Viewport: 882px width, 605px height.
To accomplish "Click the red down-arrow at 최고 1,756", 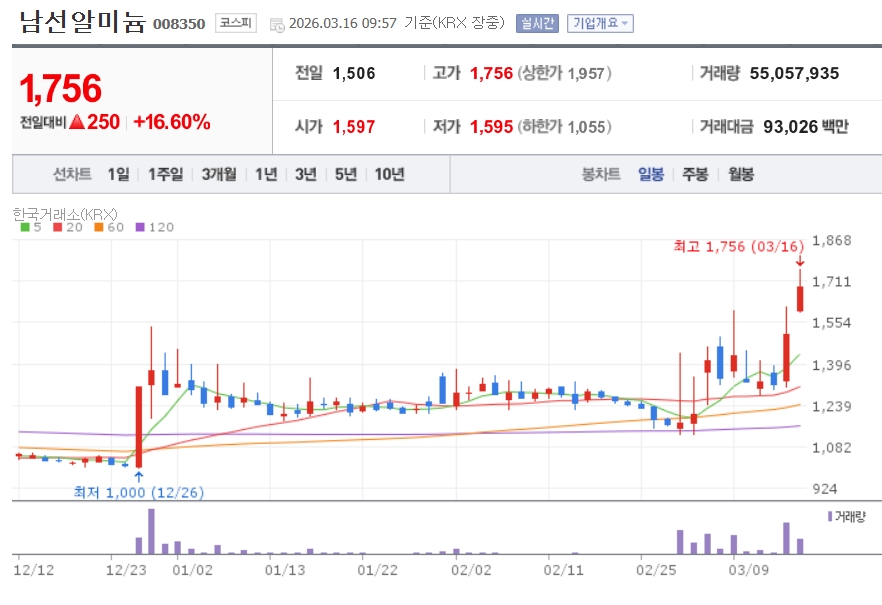I will click(x=800, y=261).
